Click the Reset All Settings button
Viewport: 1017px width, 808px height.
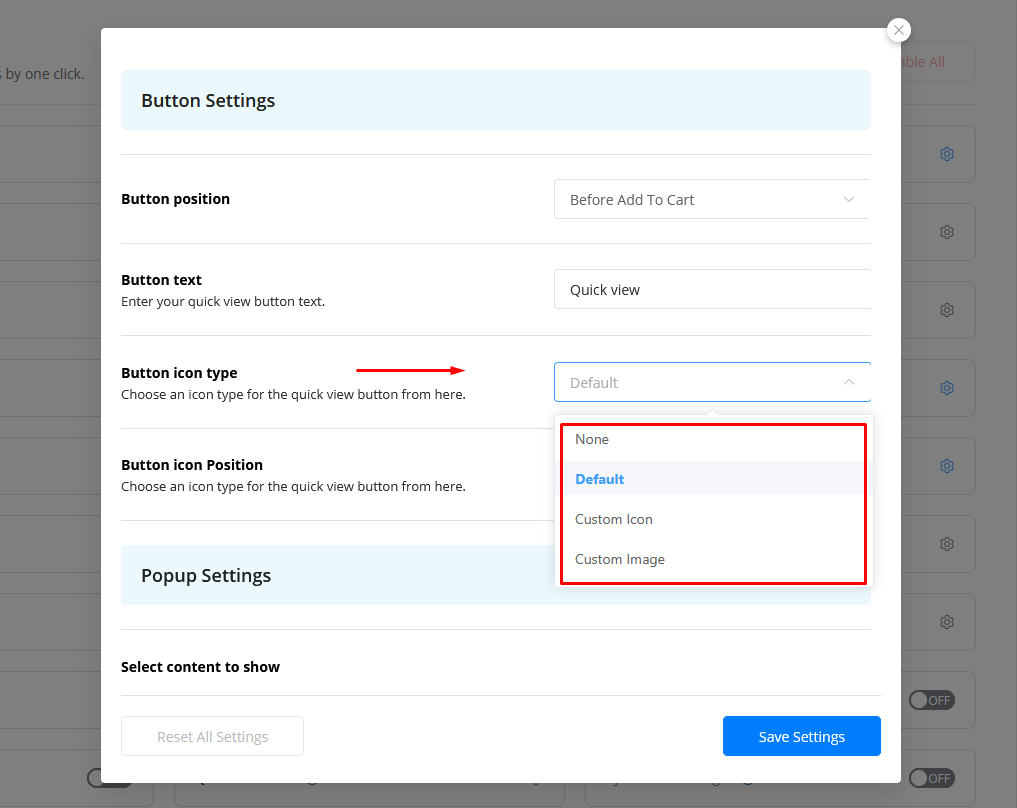click(212, 736)
